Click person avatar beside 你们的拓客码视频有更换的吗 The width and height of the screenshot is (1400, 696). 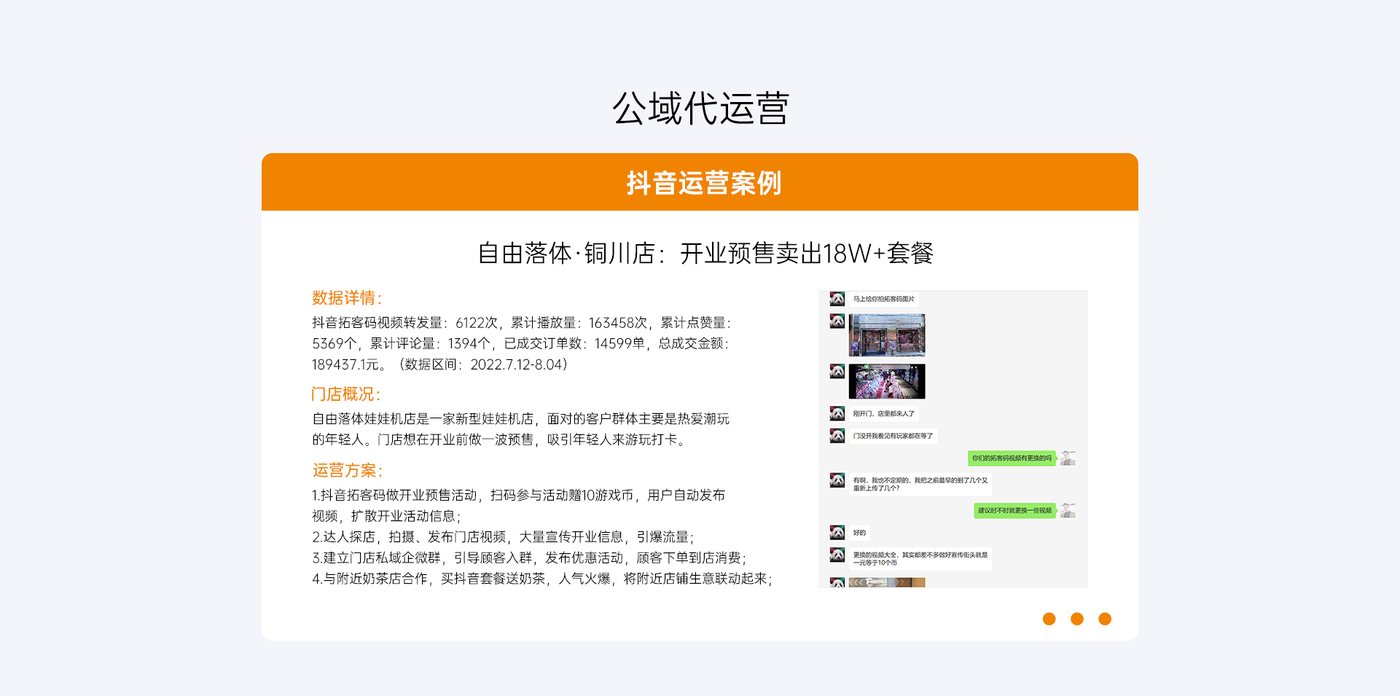point(1068,458)
